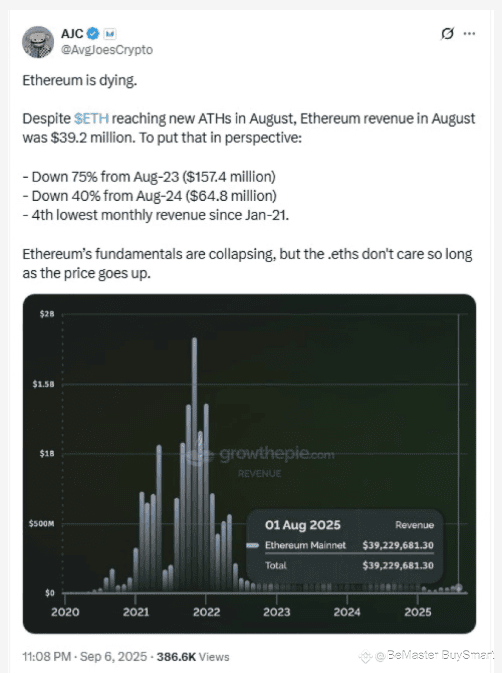Select the tallest revenue bar near 2022
The height and width of the screenshot is (673, 502).
point(194,464)
